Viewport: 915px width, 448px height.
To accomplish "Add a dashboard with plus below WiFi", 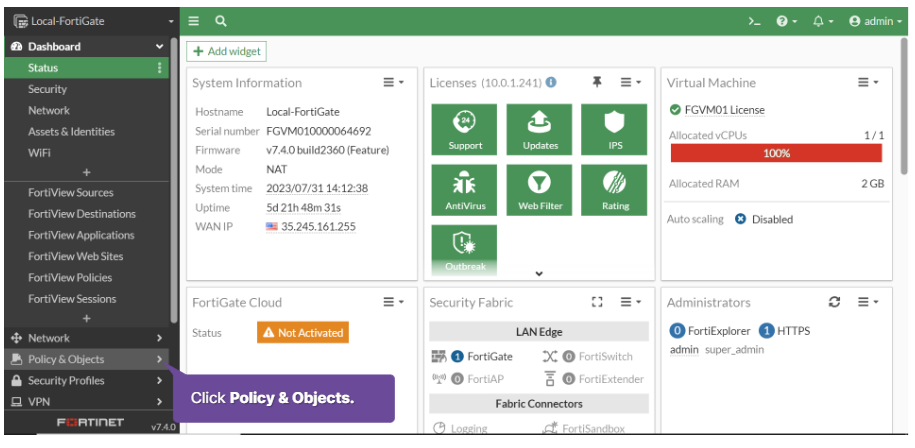I will pyautogui.click(x=87, y=172).
